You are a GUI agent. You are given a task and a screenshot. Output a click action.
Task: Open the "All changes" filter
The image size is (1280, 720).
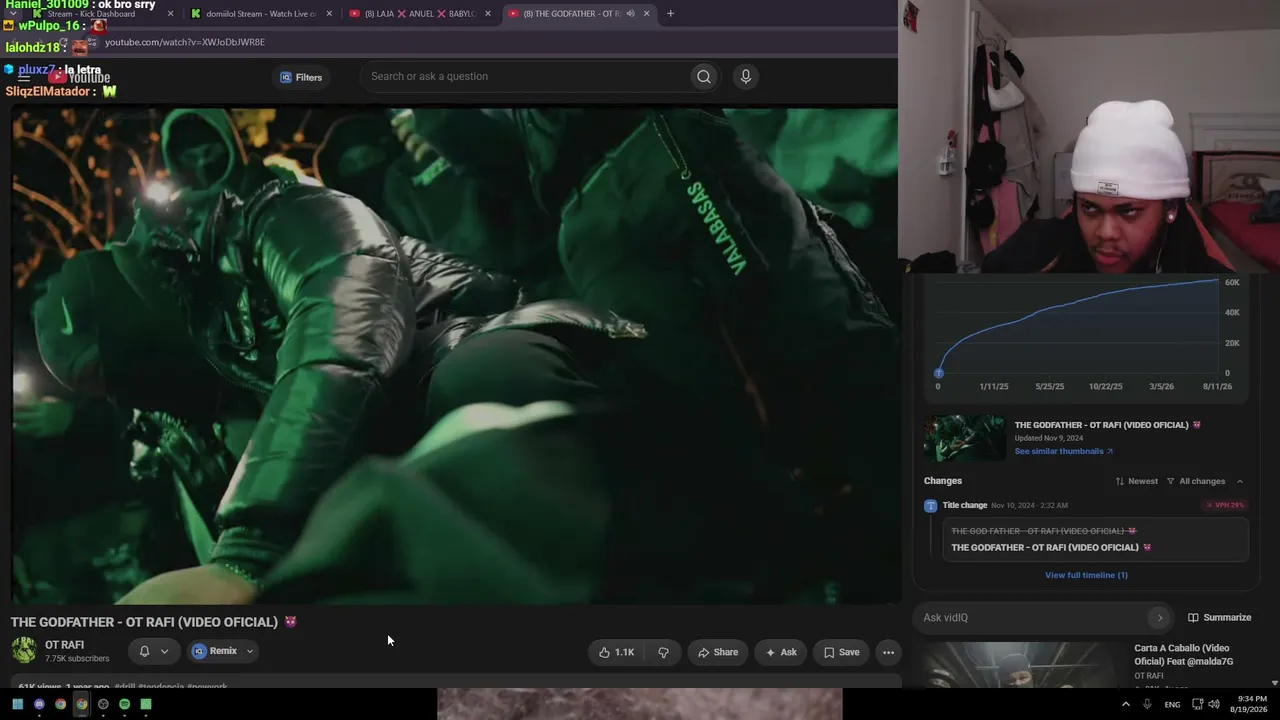point(1196,481)
